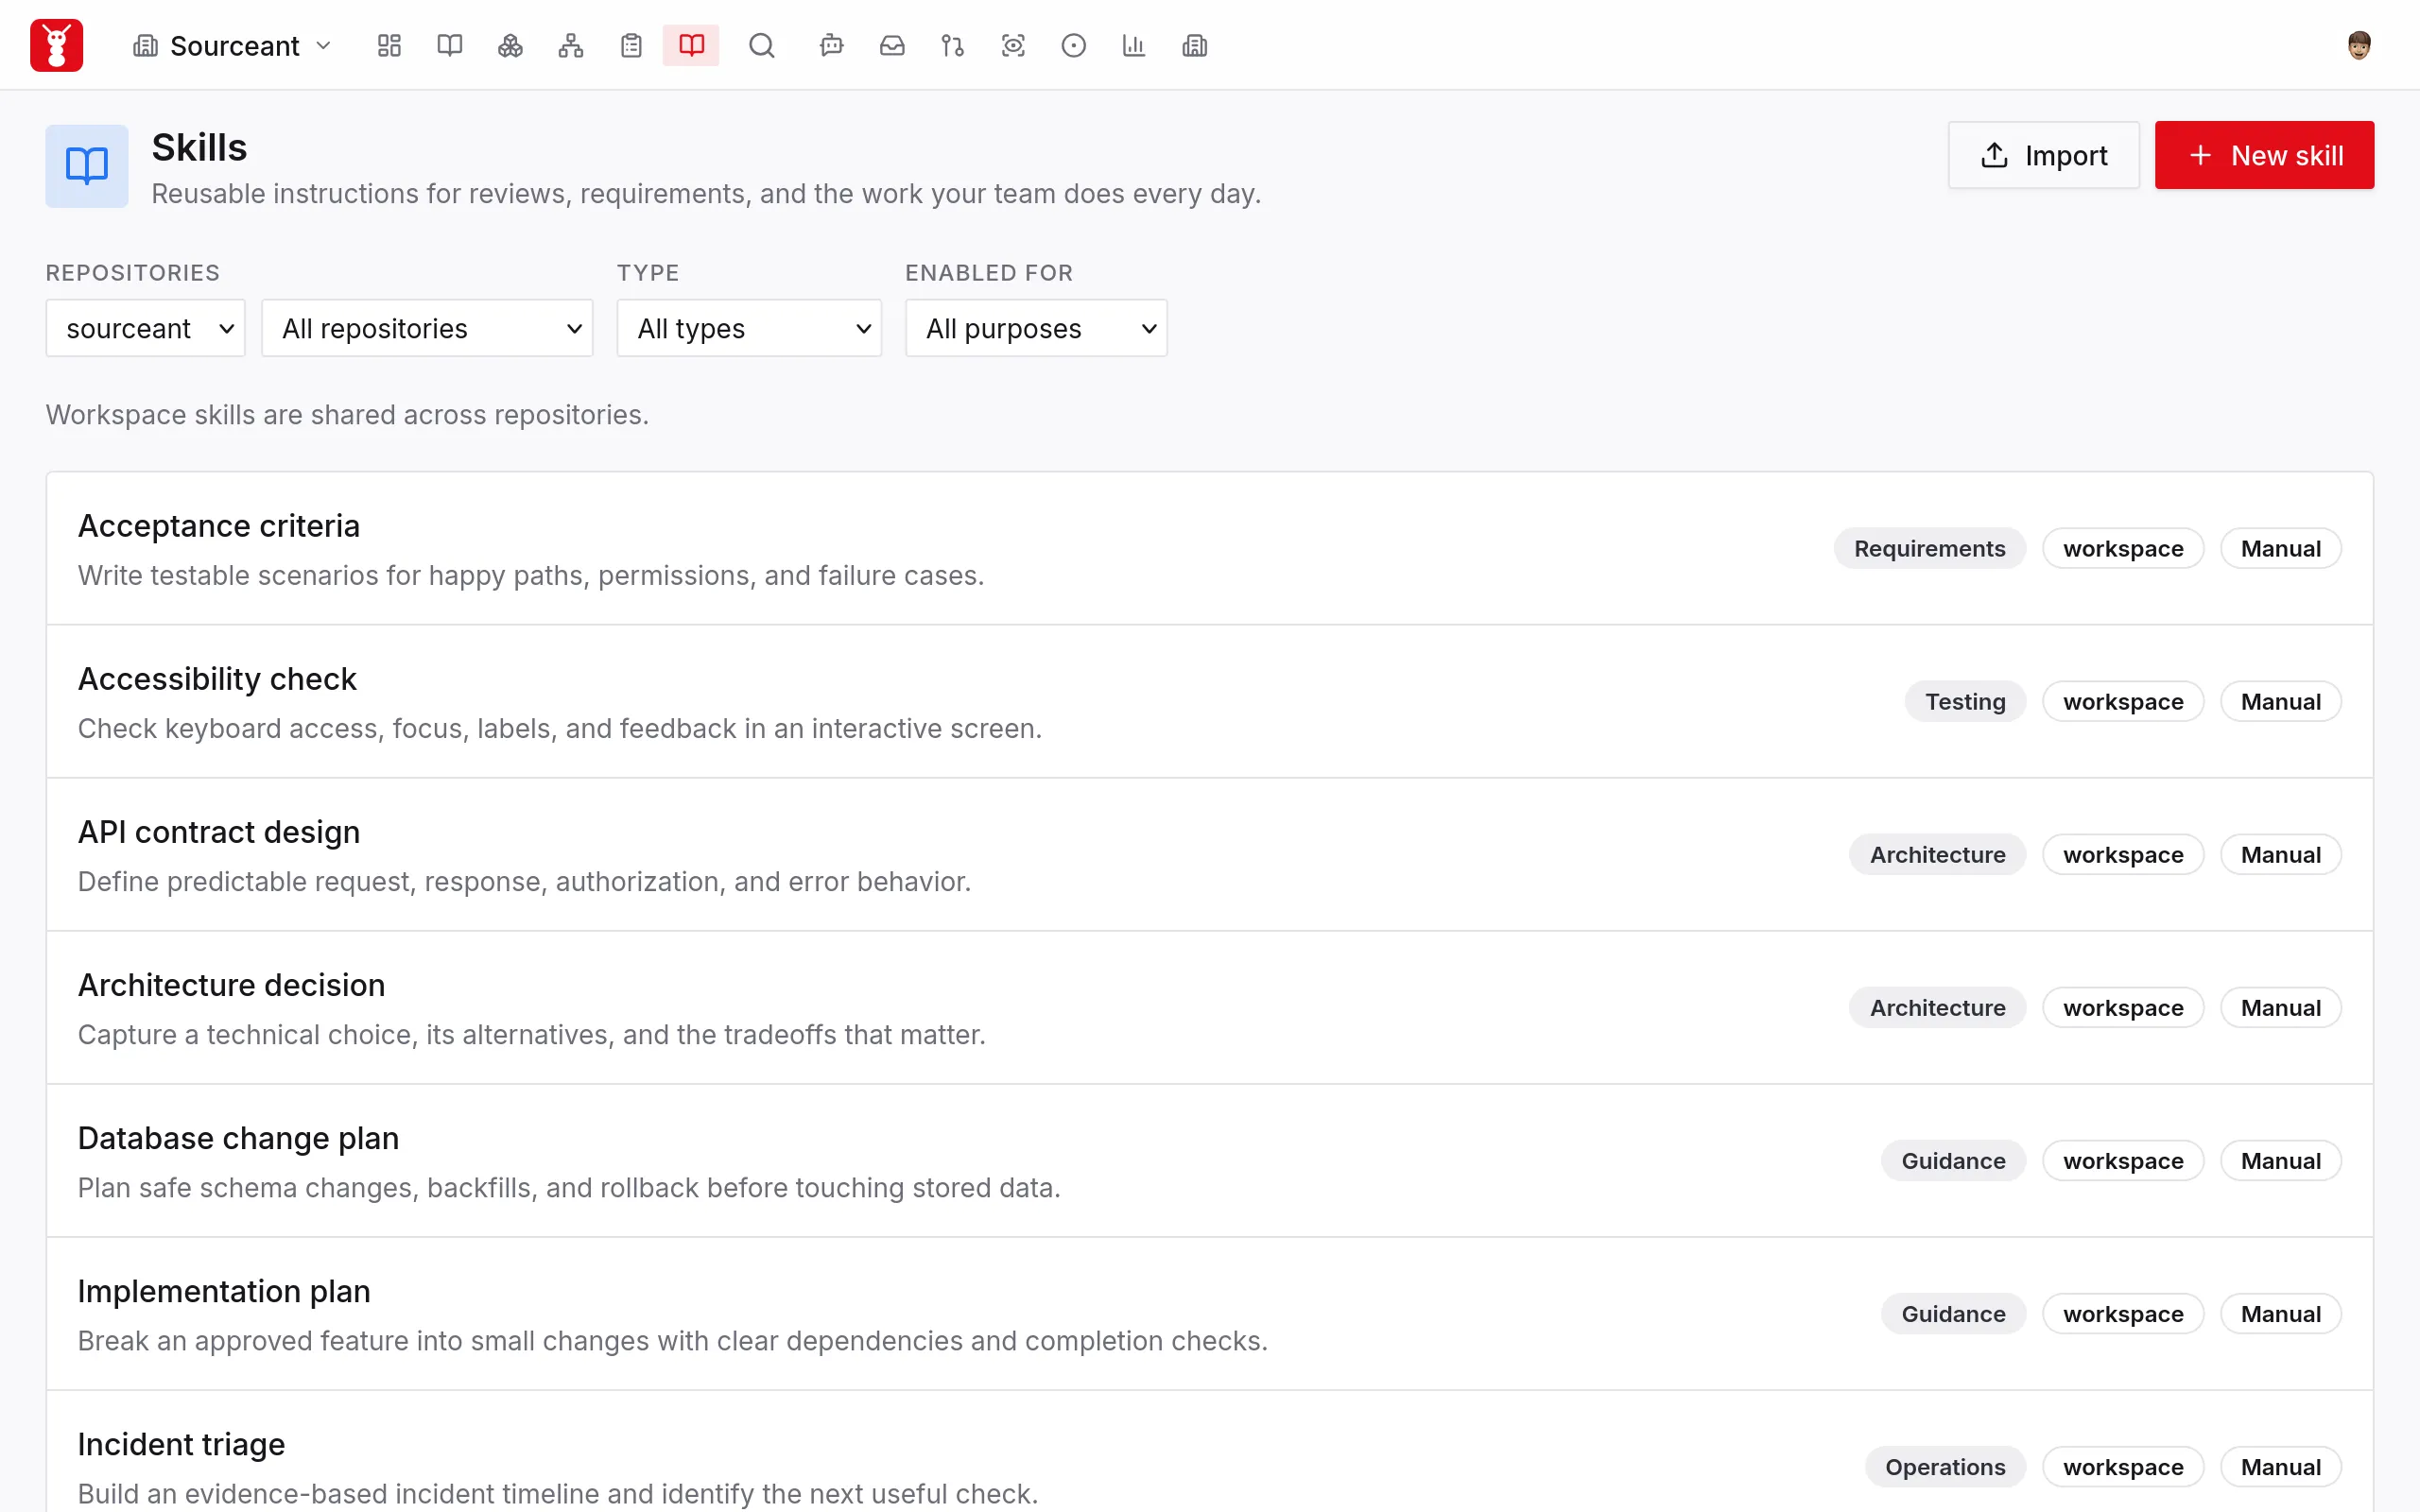Open the Incident triage skill
The width and height of the screenshot is (2420, 1512).
click(x=1210, y=1452)
